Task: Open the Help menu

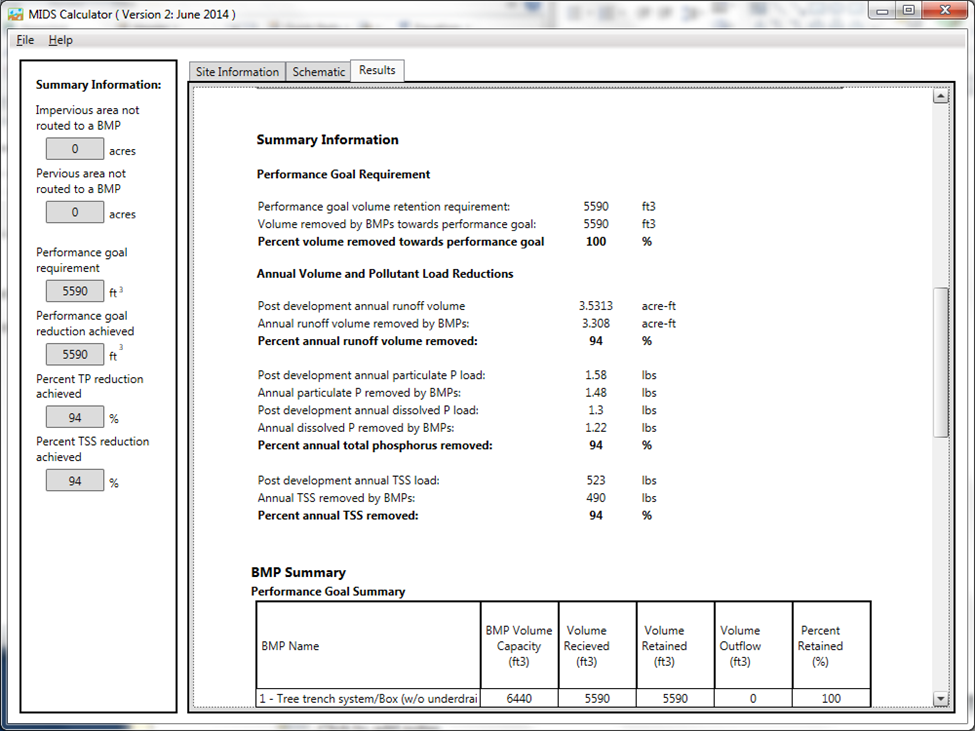Action: (x=60, y=40)
